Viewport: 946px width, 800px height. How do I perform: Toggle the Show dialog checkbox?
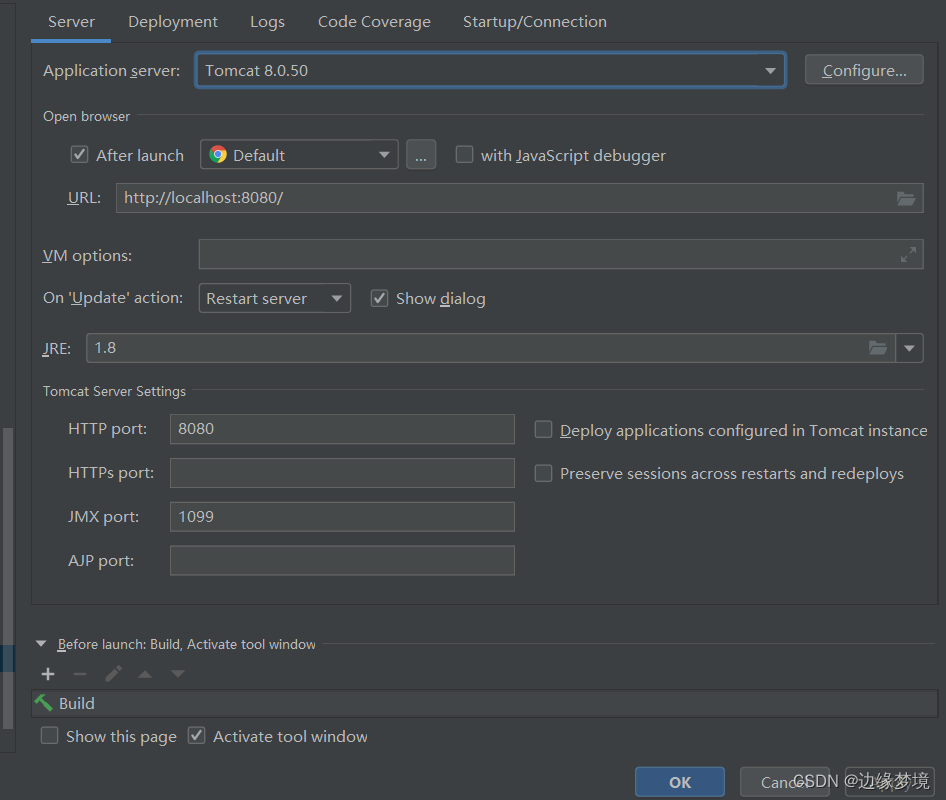[x=379, y=298]
